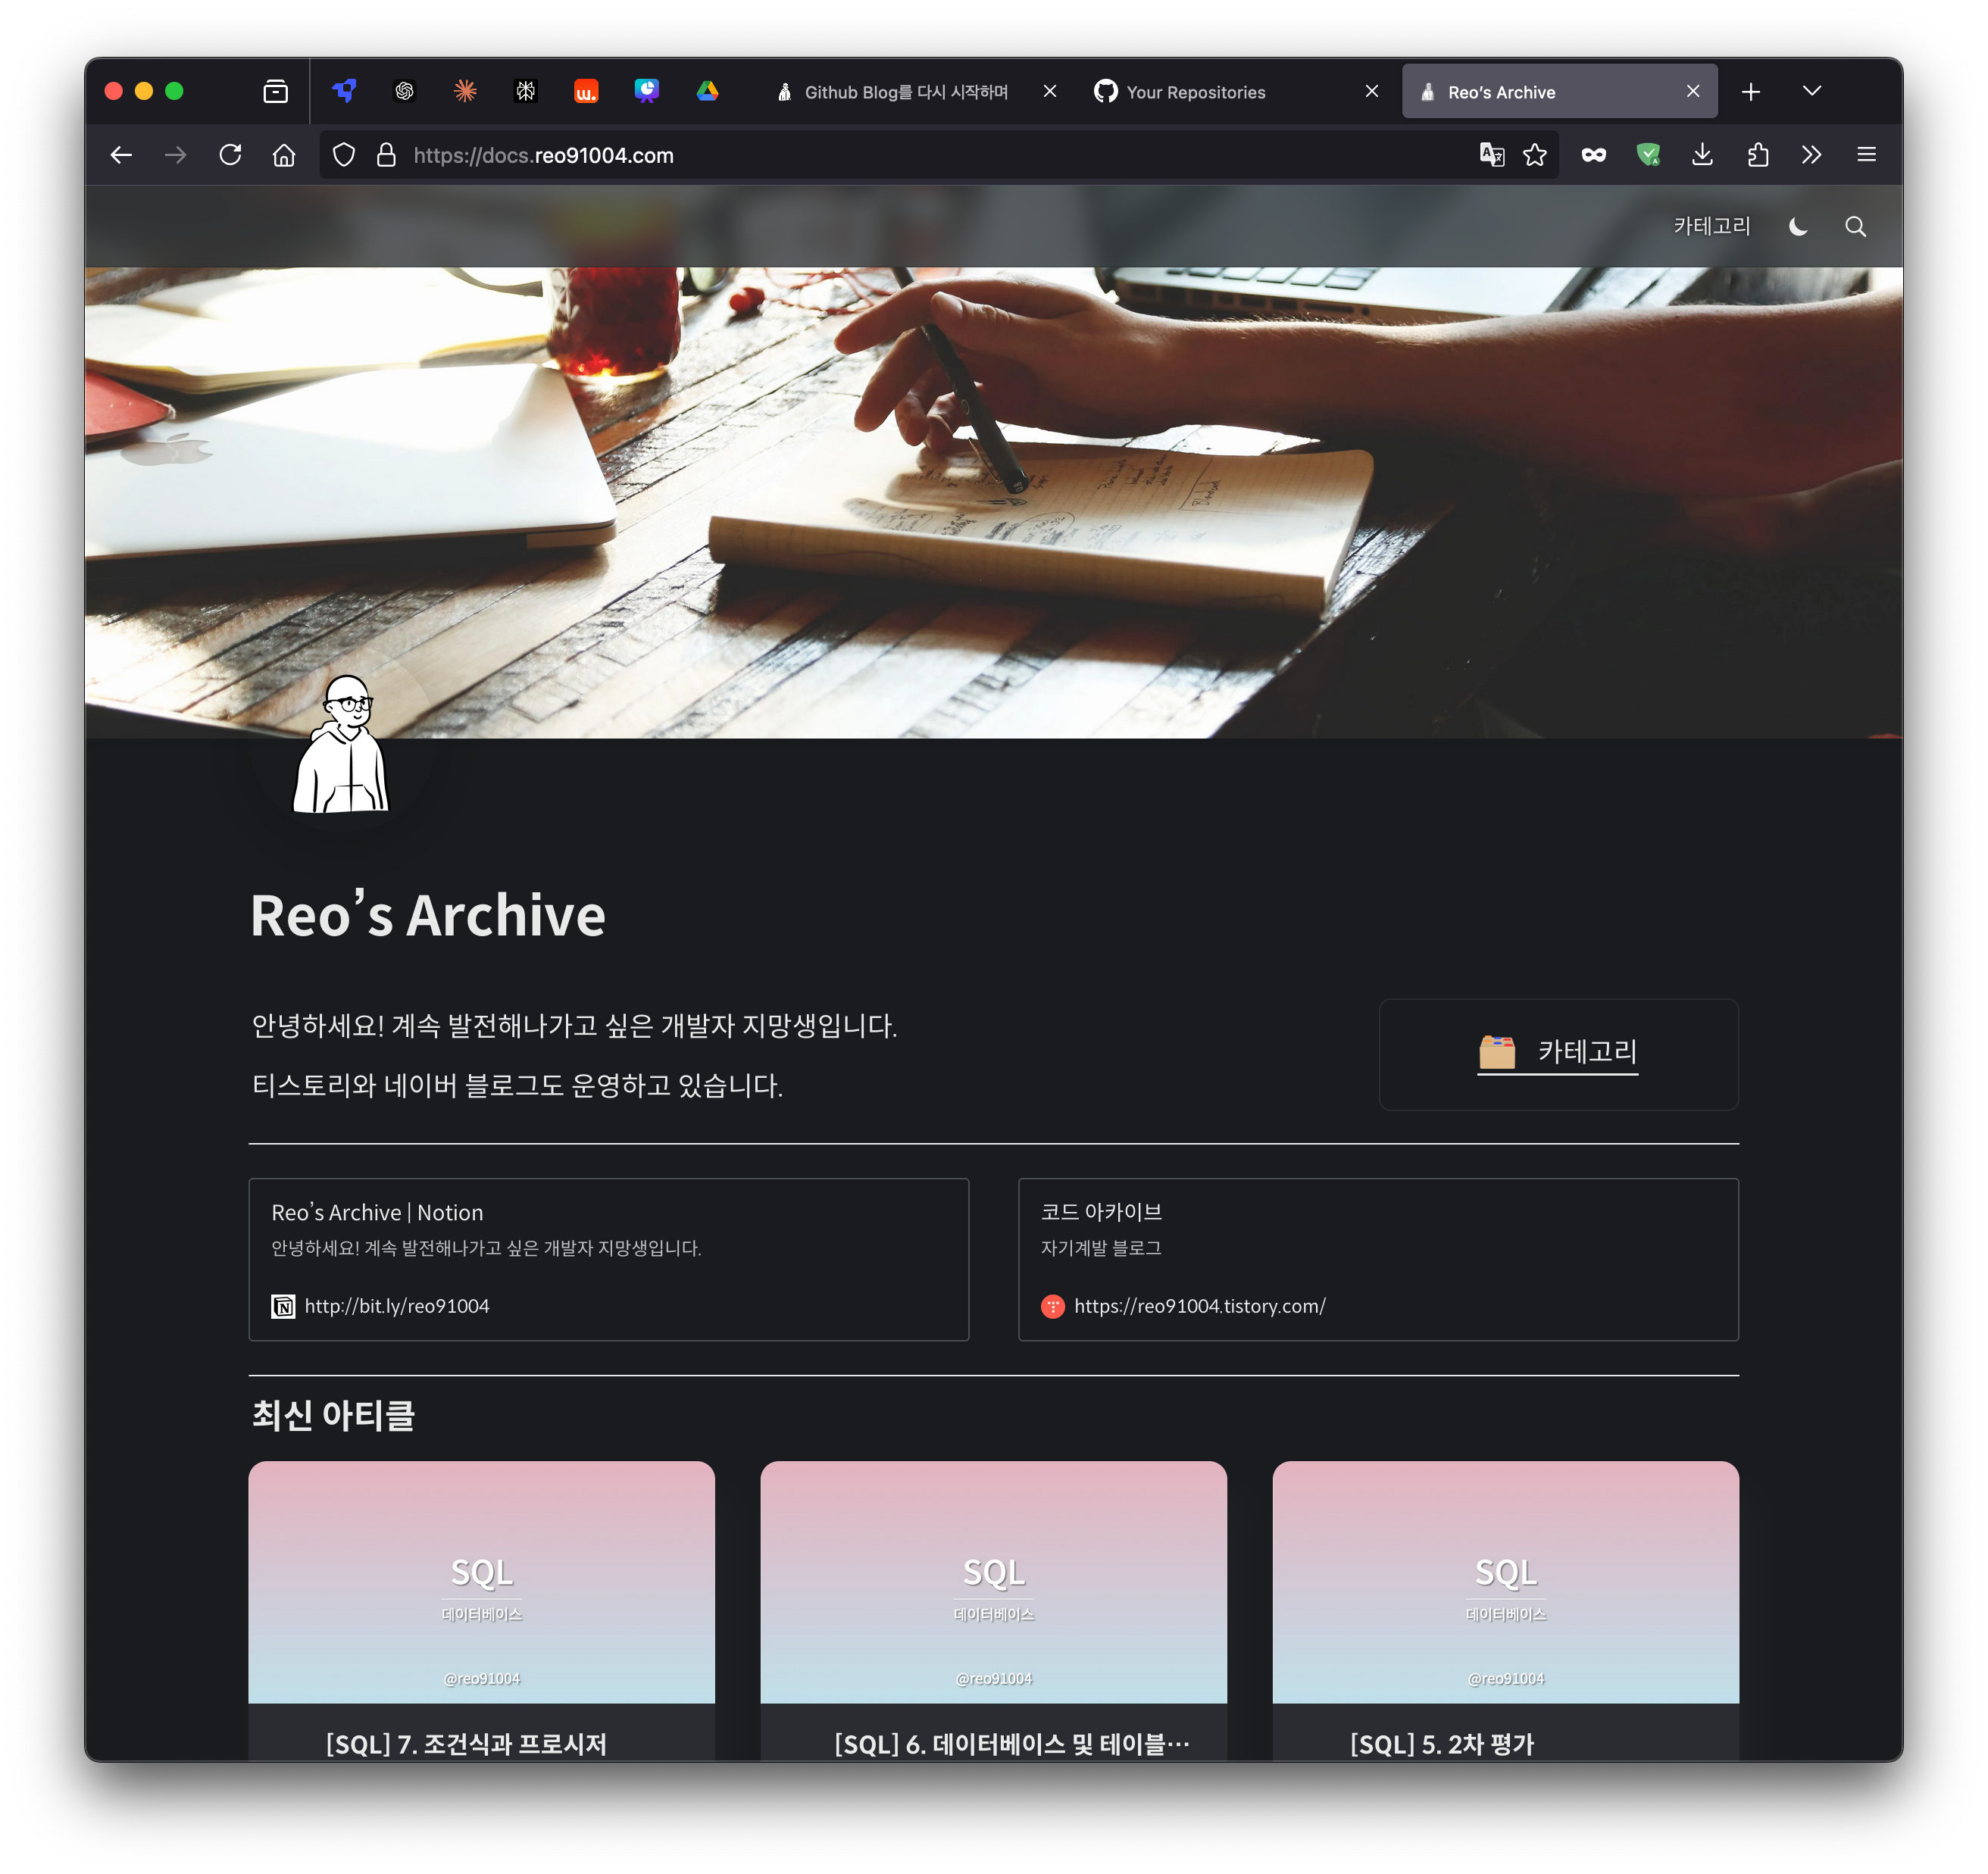The width and height of the screenshot is (1988, 1874).
Task: Click the URL address bar
Action: tap(900, 155)
